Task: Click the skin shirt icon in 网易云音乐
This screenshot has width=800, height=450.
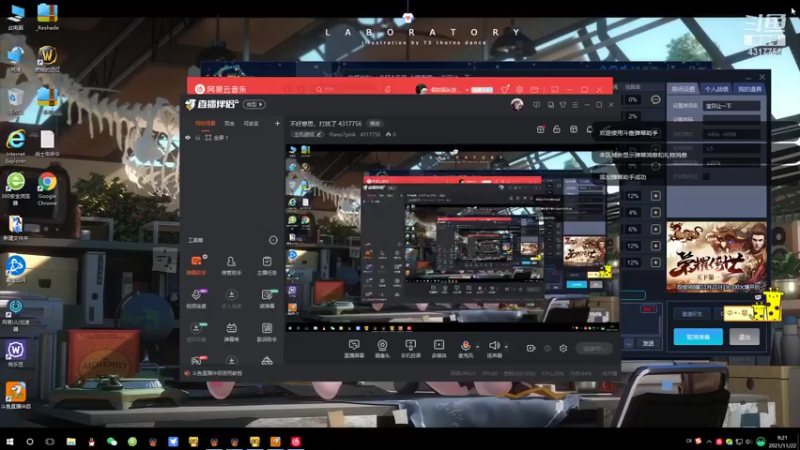Action: [x=505, y=89]
